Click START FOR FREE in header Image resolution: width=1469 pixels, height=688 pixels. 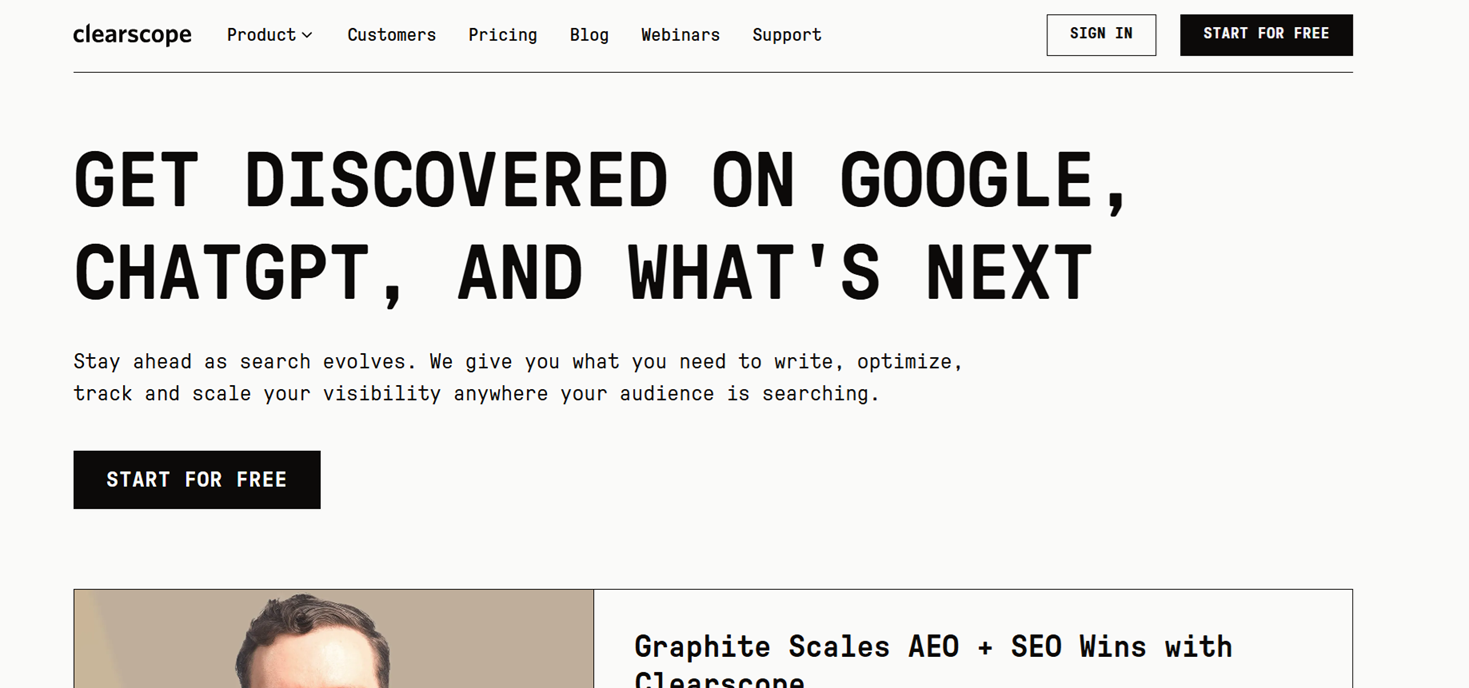[1266, 35]
